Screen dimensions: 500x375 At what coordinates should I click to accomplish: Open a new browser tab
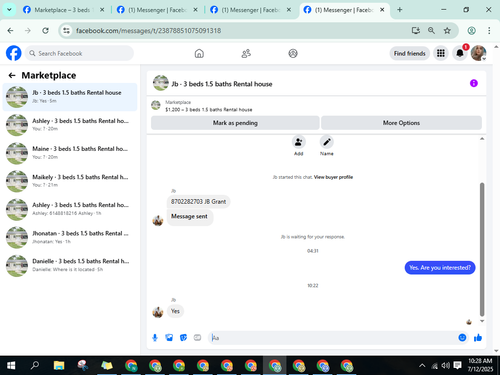click(x=400, y=10)
